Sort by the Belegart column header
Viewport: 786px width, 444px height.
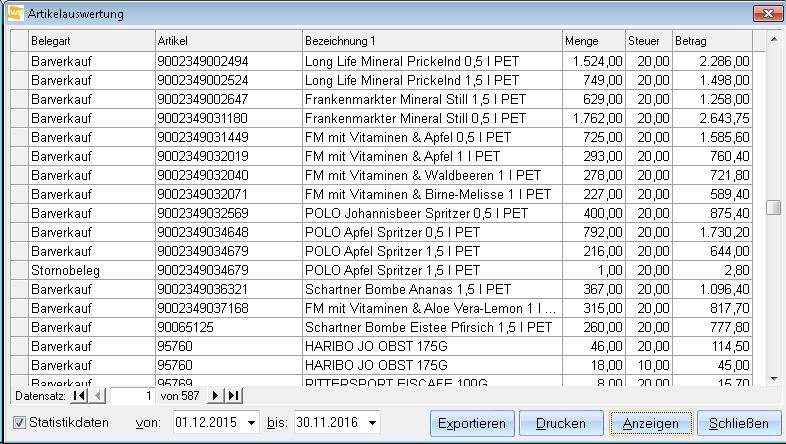pos(92,41)
